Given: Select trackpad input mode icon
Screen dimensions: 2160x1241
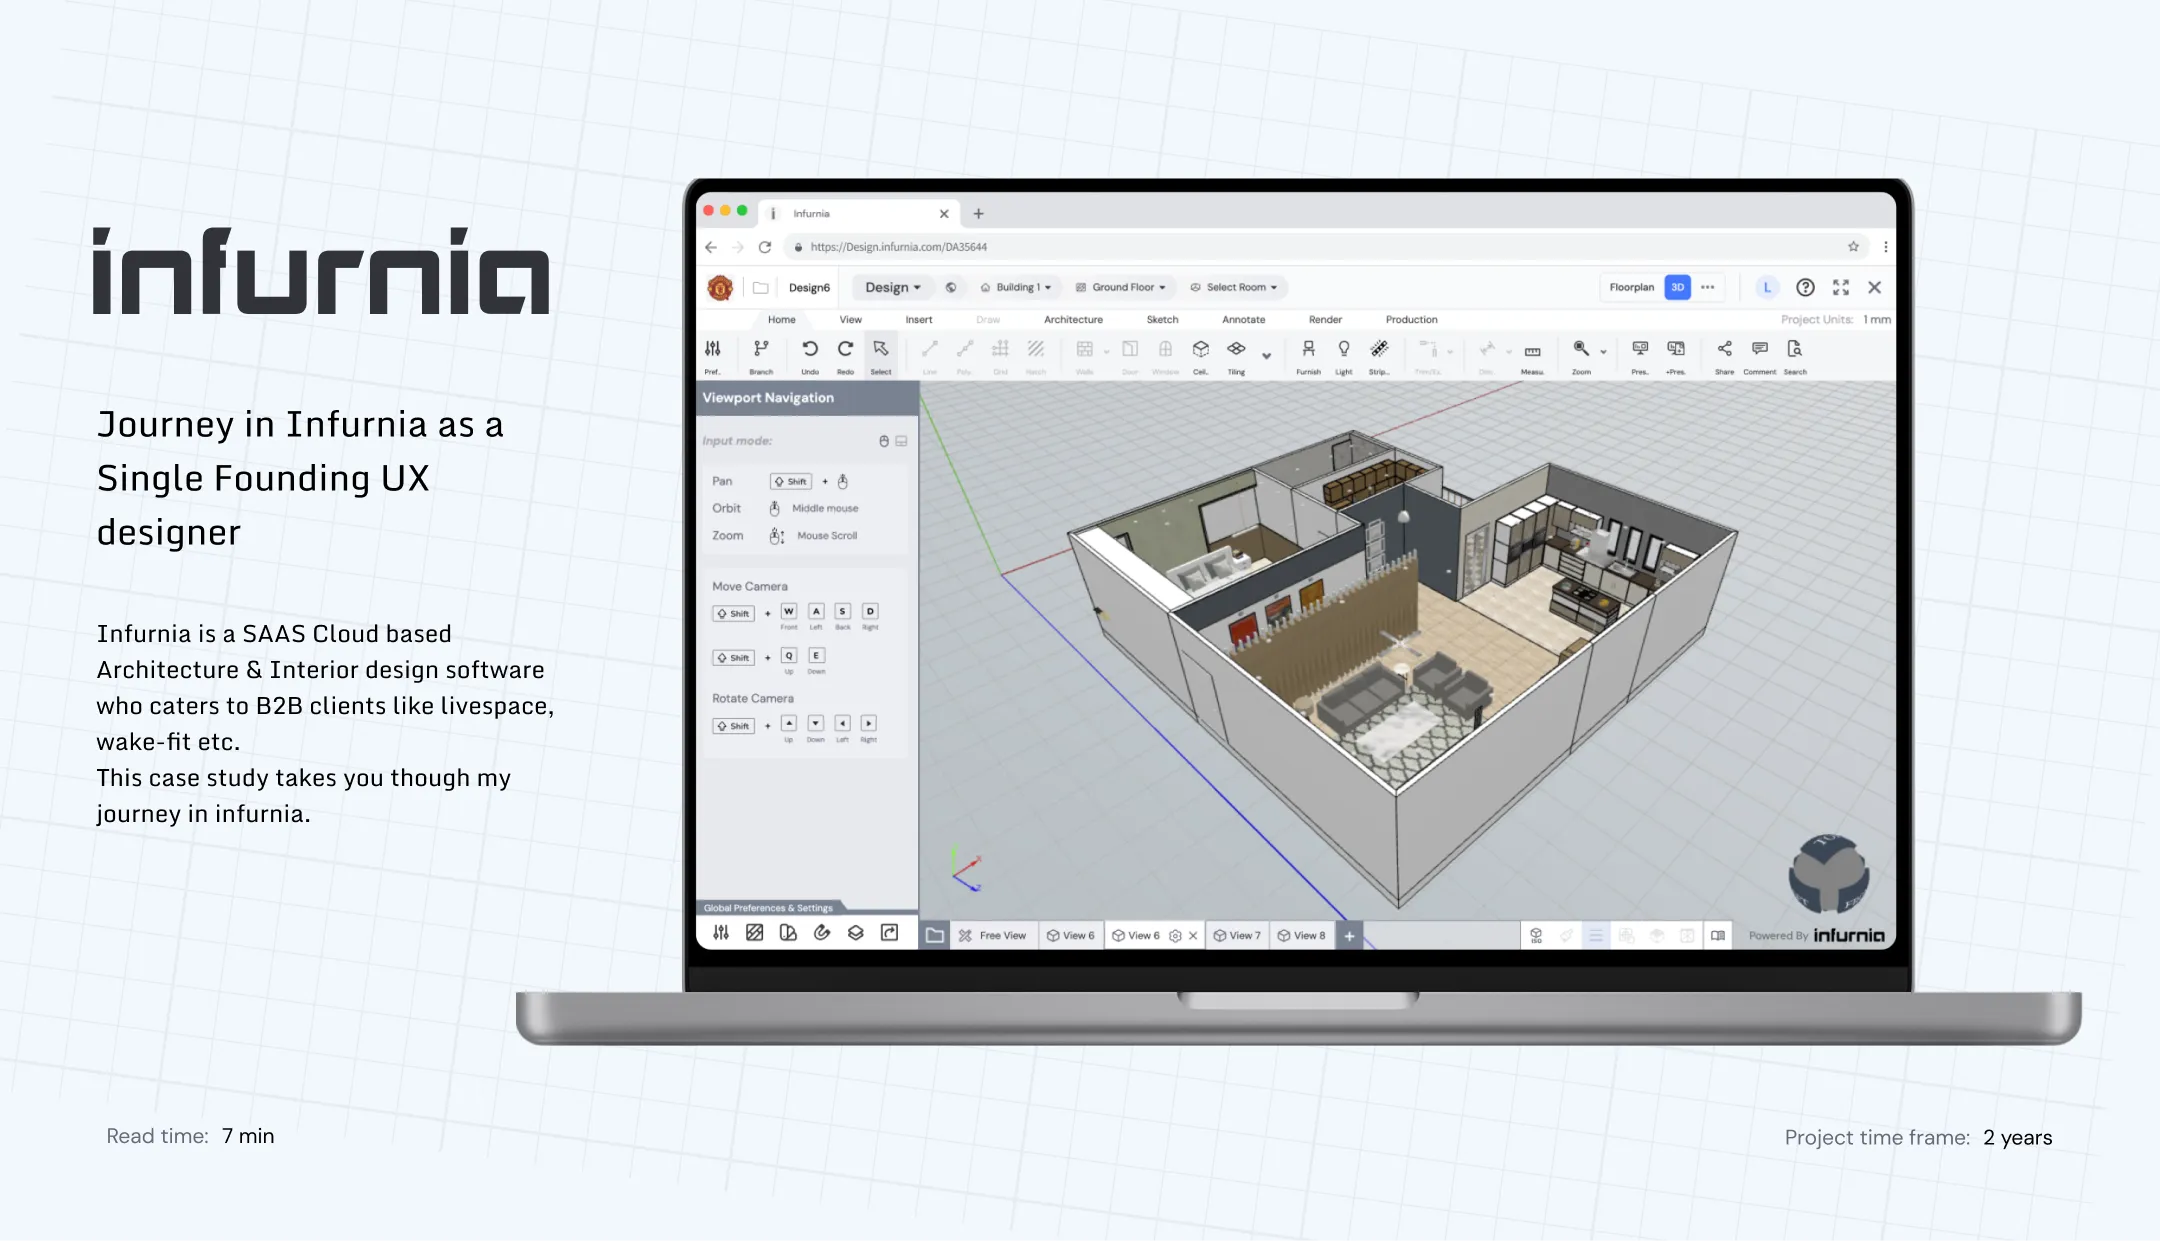Looking at the screenshot, I should (x=901, y=441).
